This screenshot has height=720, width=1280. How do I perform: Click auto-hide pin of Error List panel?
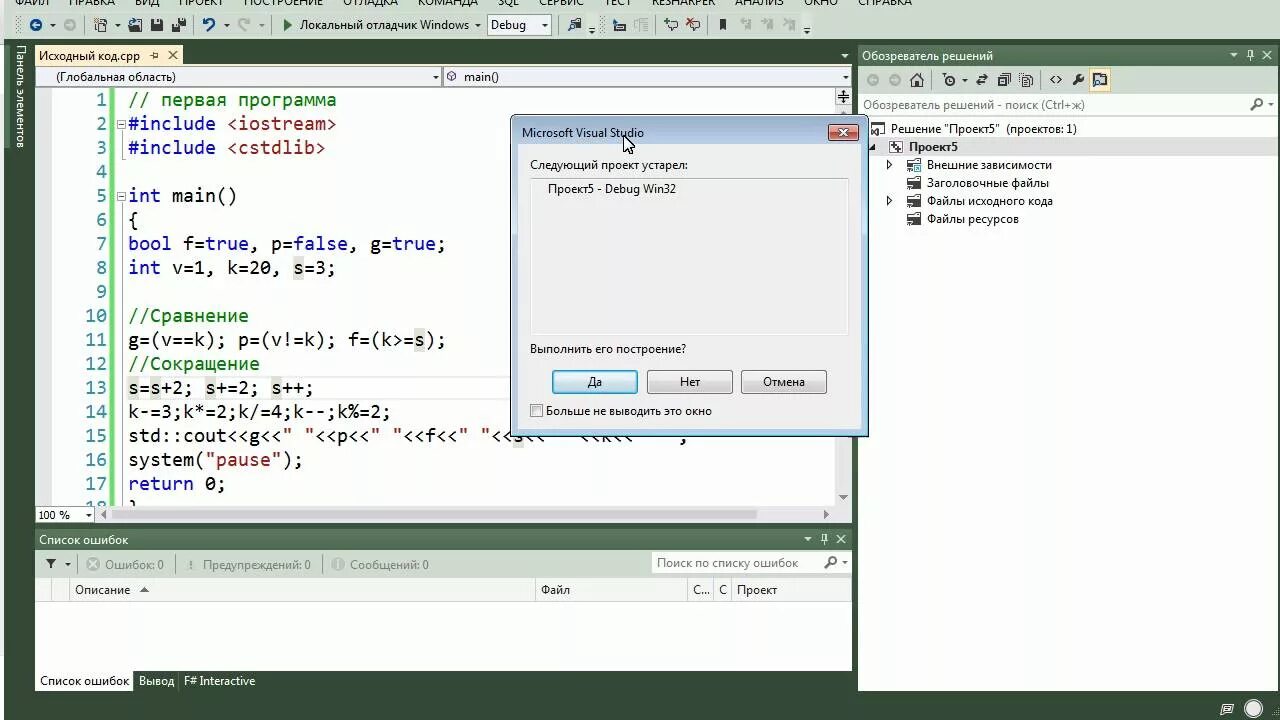(824, 539)
